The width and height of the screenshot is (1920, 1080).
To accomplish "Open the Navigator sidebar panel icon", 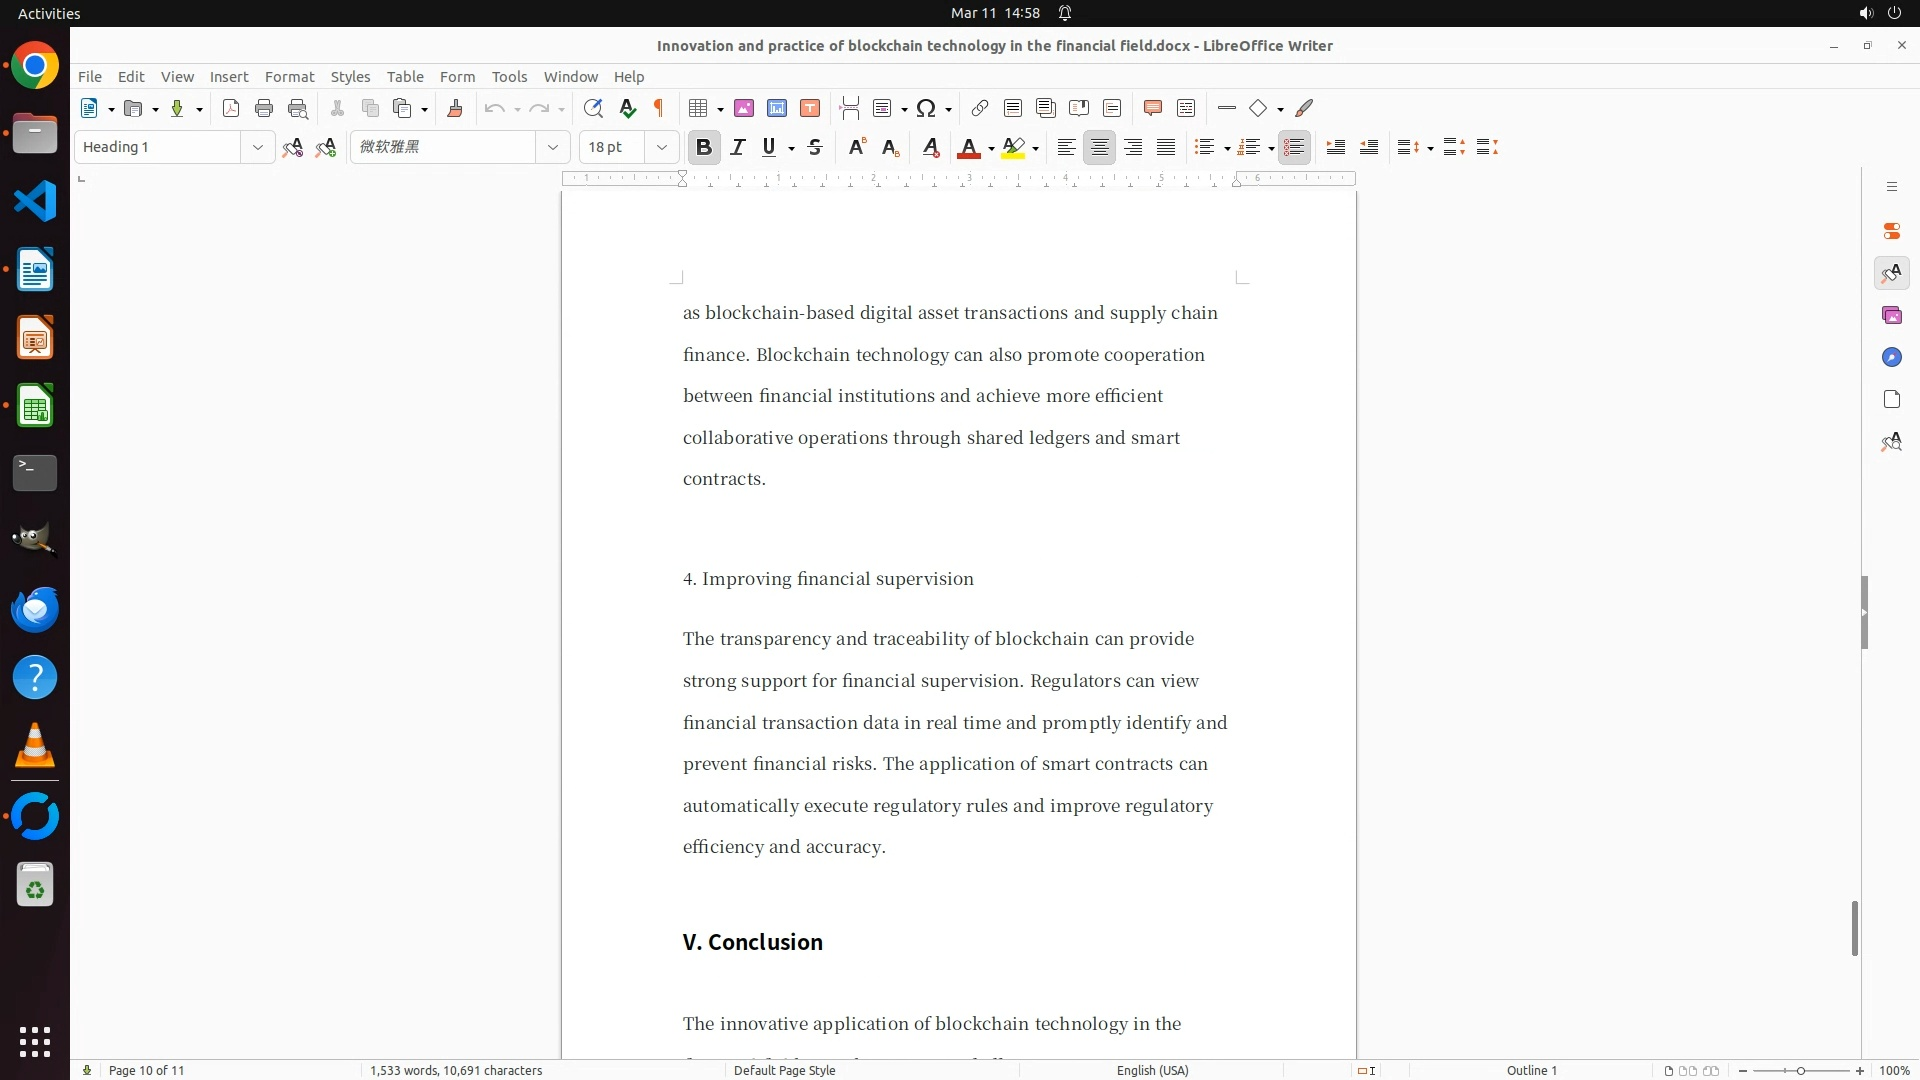I will click(x=1891, y=357).
